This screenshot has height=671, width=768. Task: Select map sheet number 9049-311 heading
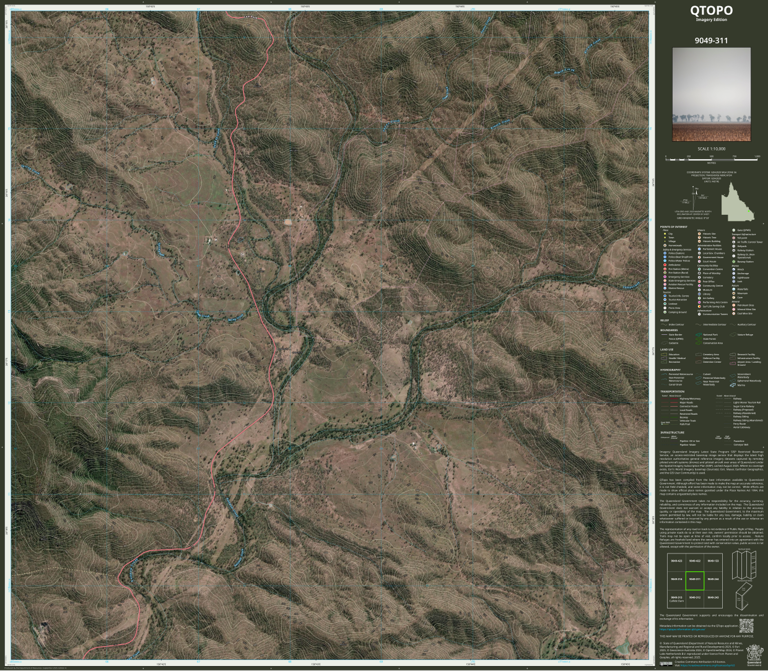point(711,41)
